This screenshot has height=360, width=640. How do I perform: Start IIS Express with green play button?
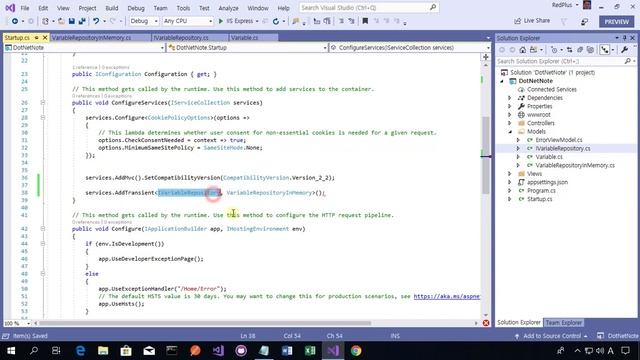point(221,21)
